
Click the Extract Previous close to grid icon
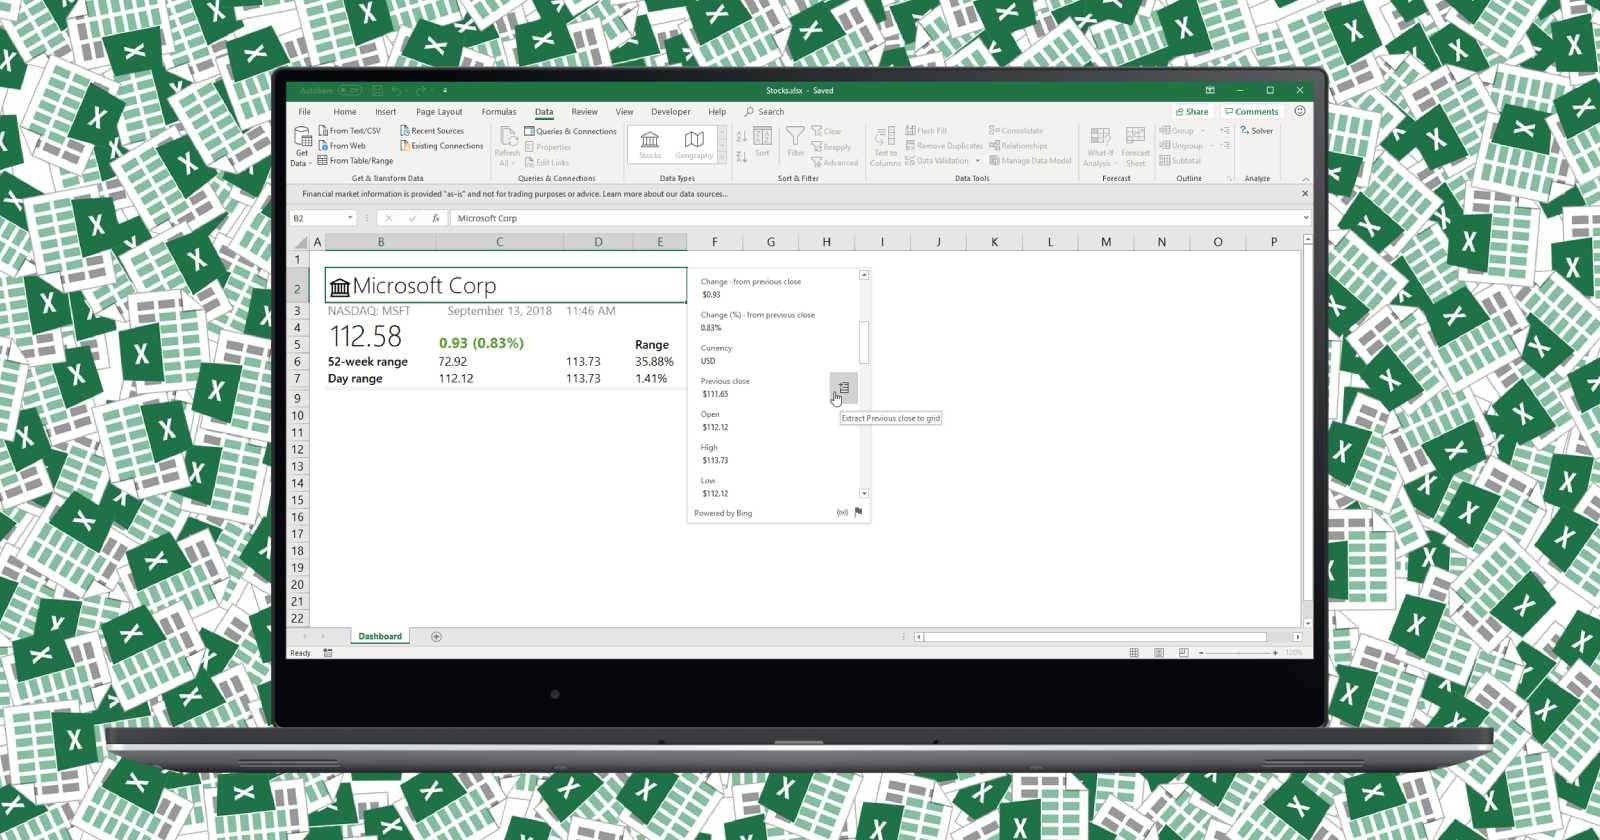[843, 388]
